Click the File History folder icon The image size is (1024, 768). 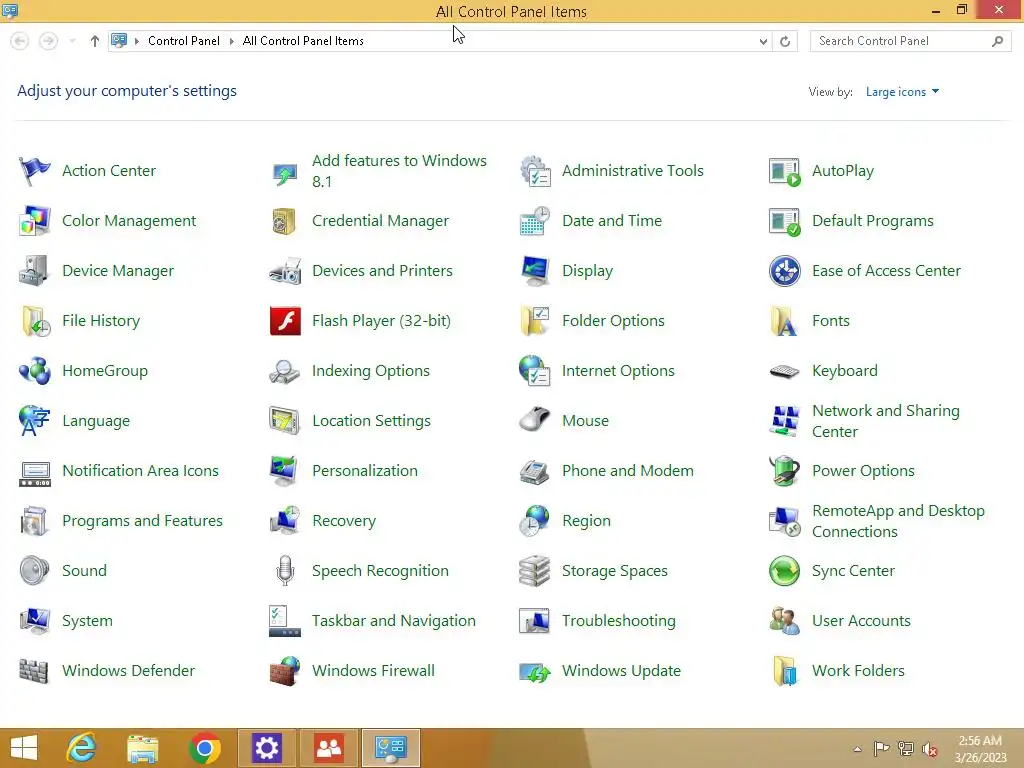(x=34, y=321)
